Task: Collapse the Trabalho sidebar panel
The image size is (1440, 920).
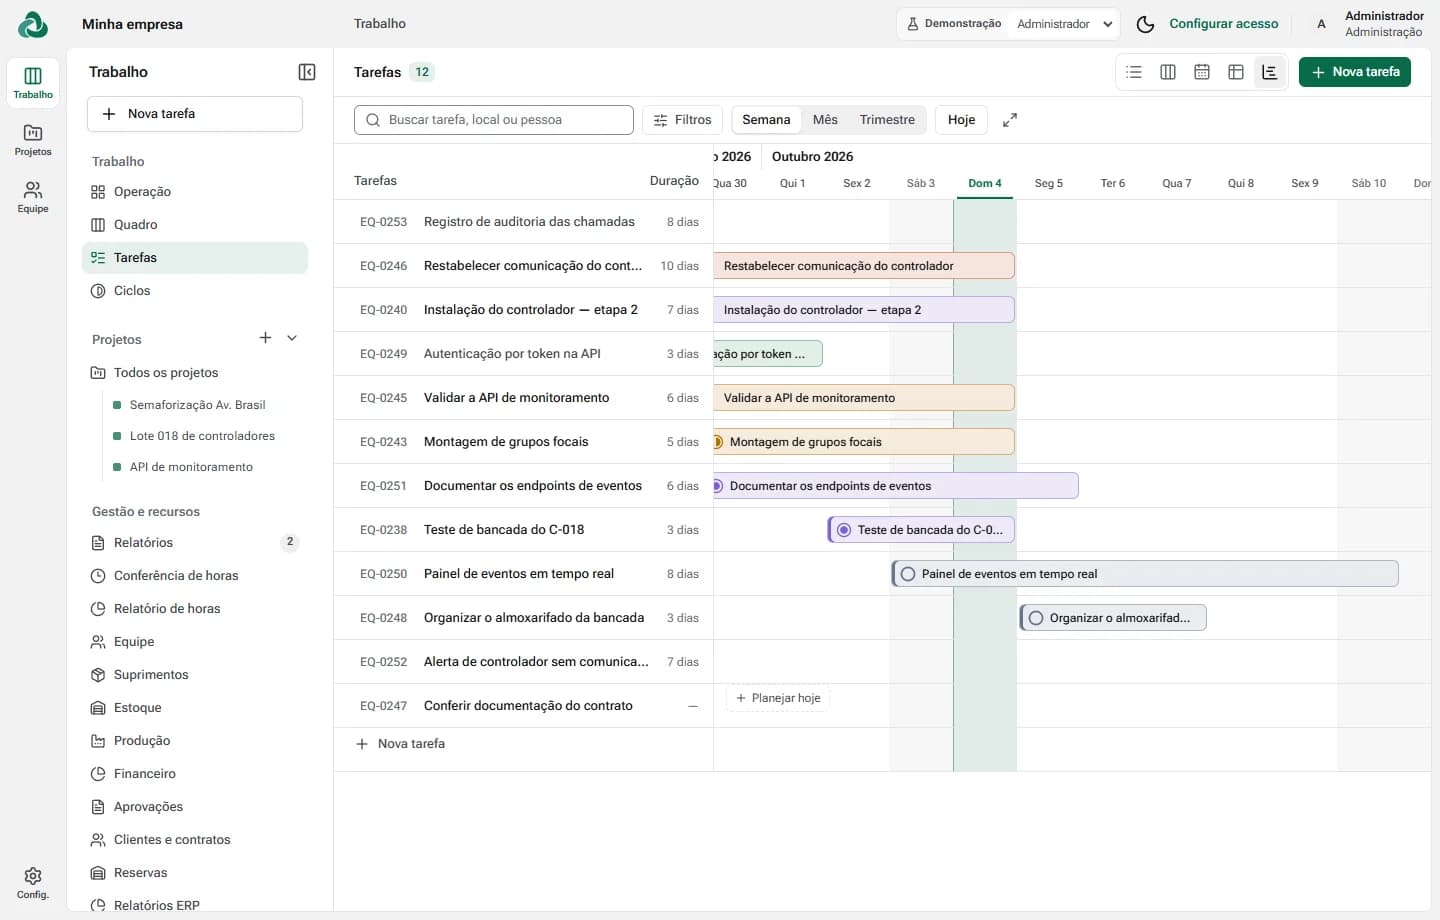Action: tap(307, 72)
